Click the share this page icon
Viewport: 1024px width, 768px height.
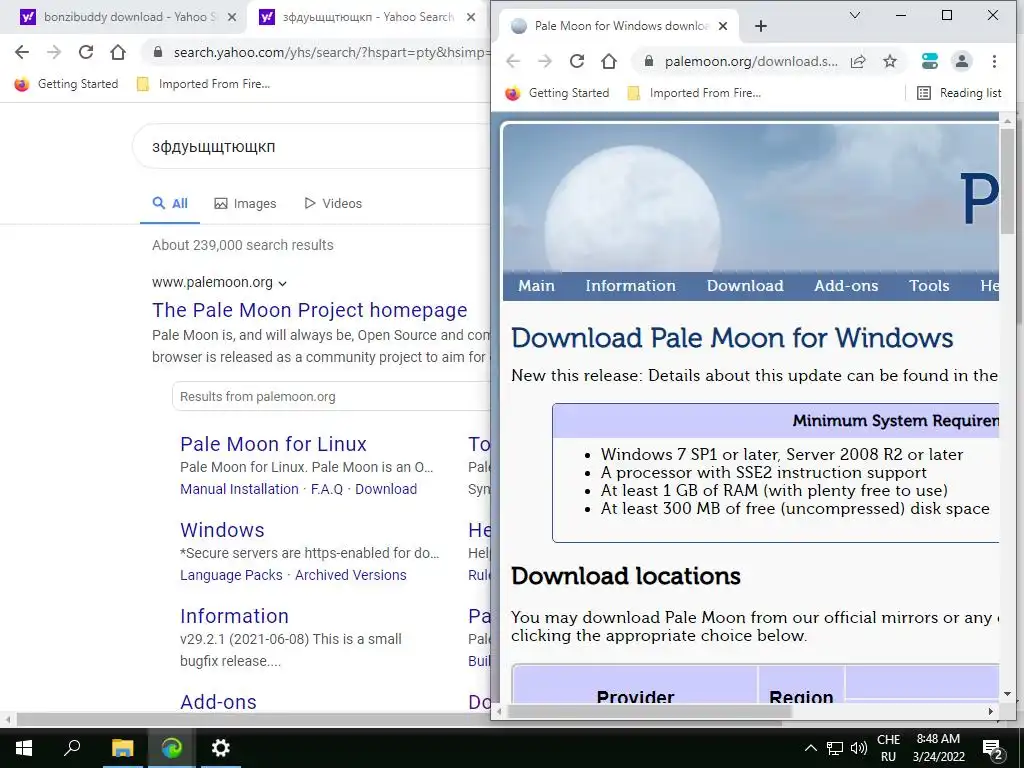(858, 61)
